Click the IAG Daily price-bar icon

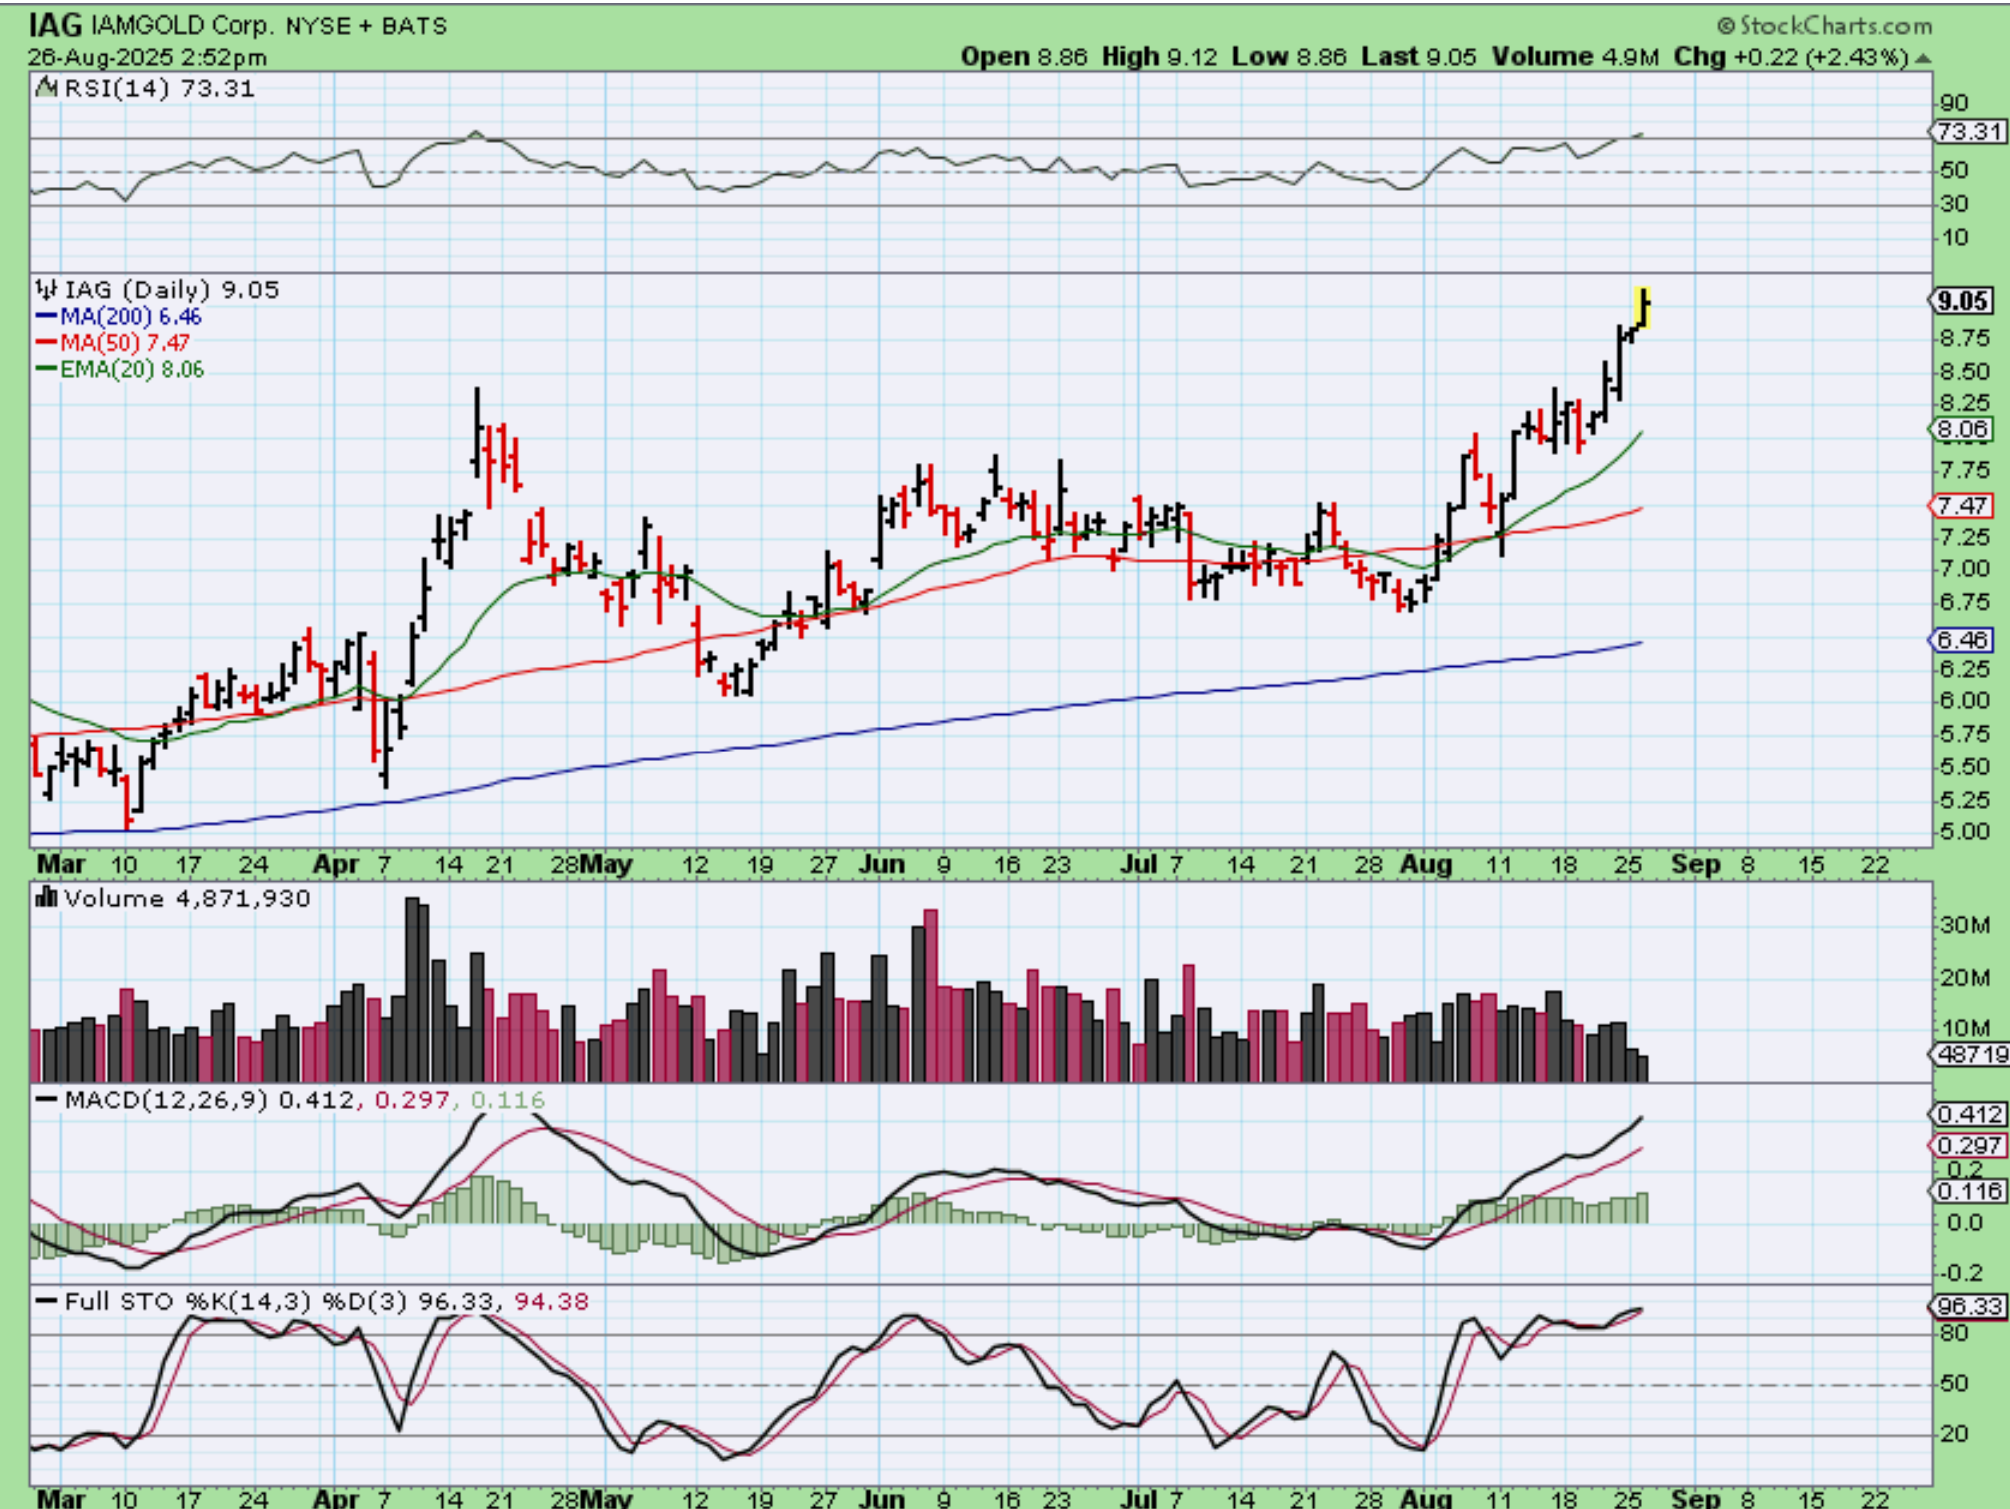pos(47,290)
